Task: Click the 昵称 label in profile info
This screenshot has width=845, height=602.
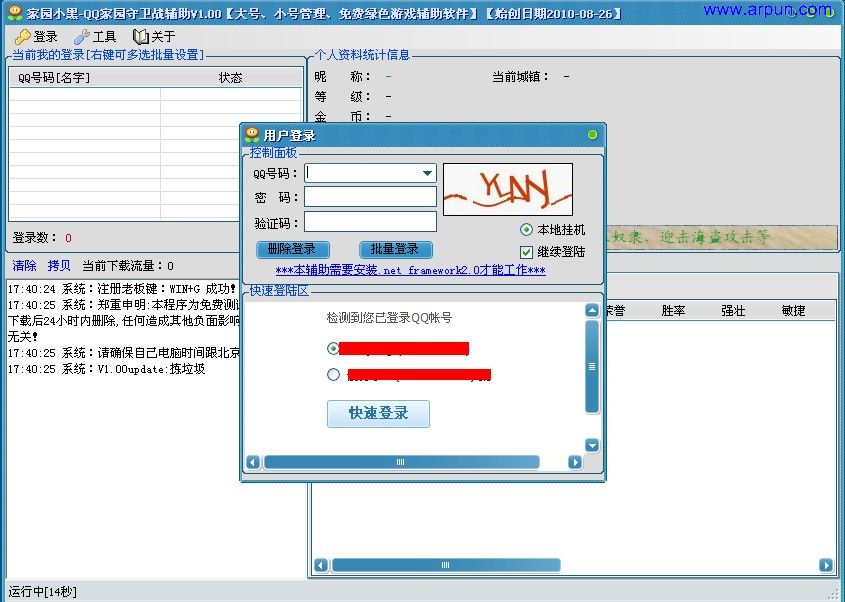Action: tap(343, 77)
